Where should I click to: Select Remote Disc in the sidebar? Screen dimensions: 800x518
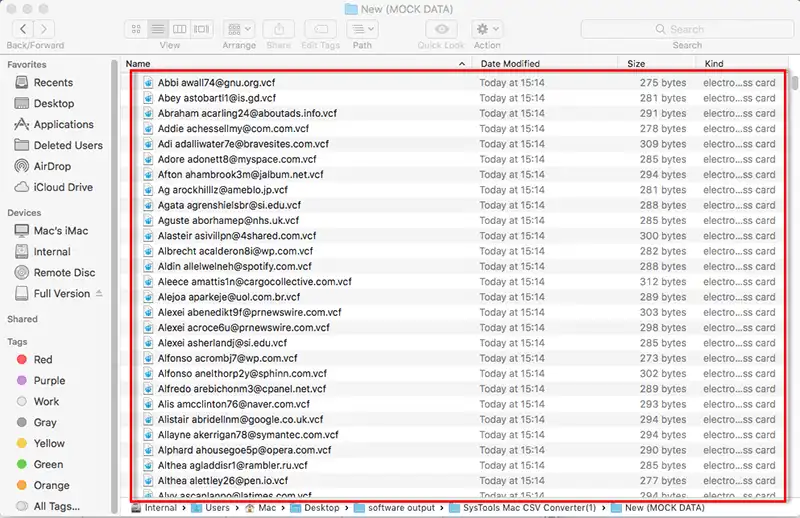pyautogui.click(x=64, y=273)
